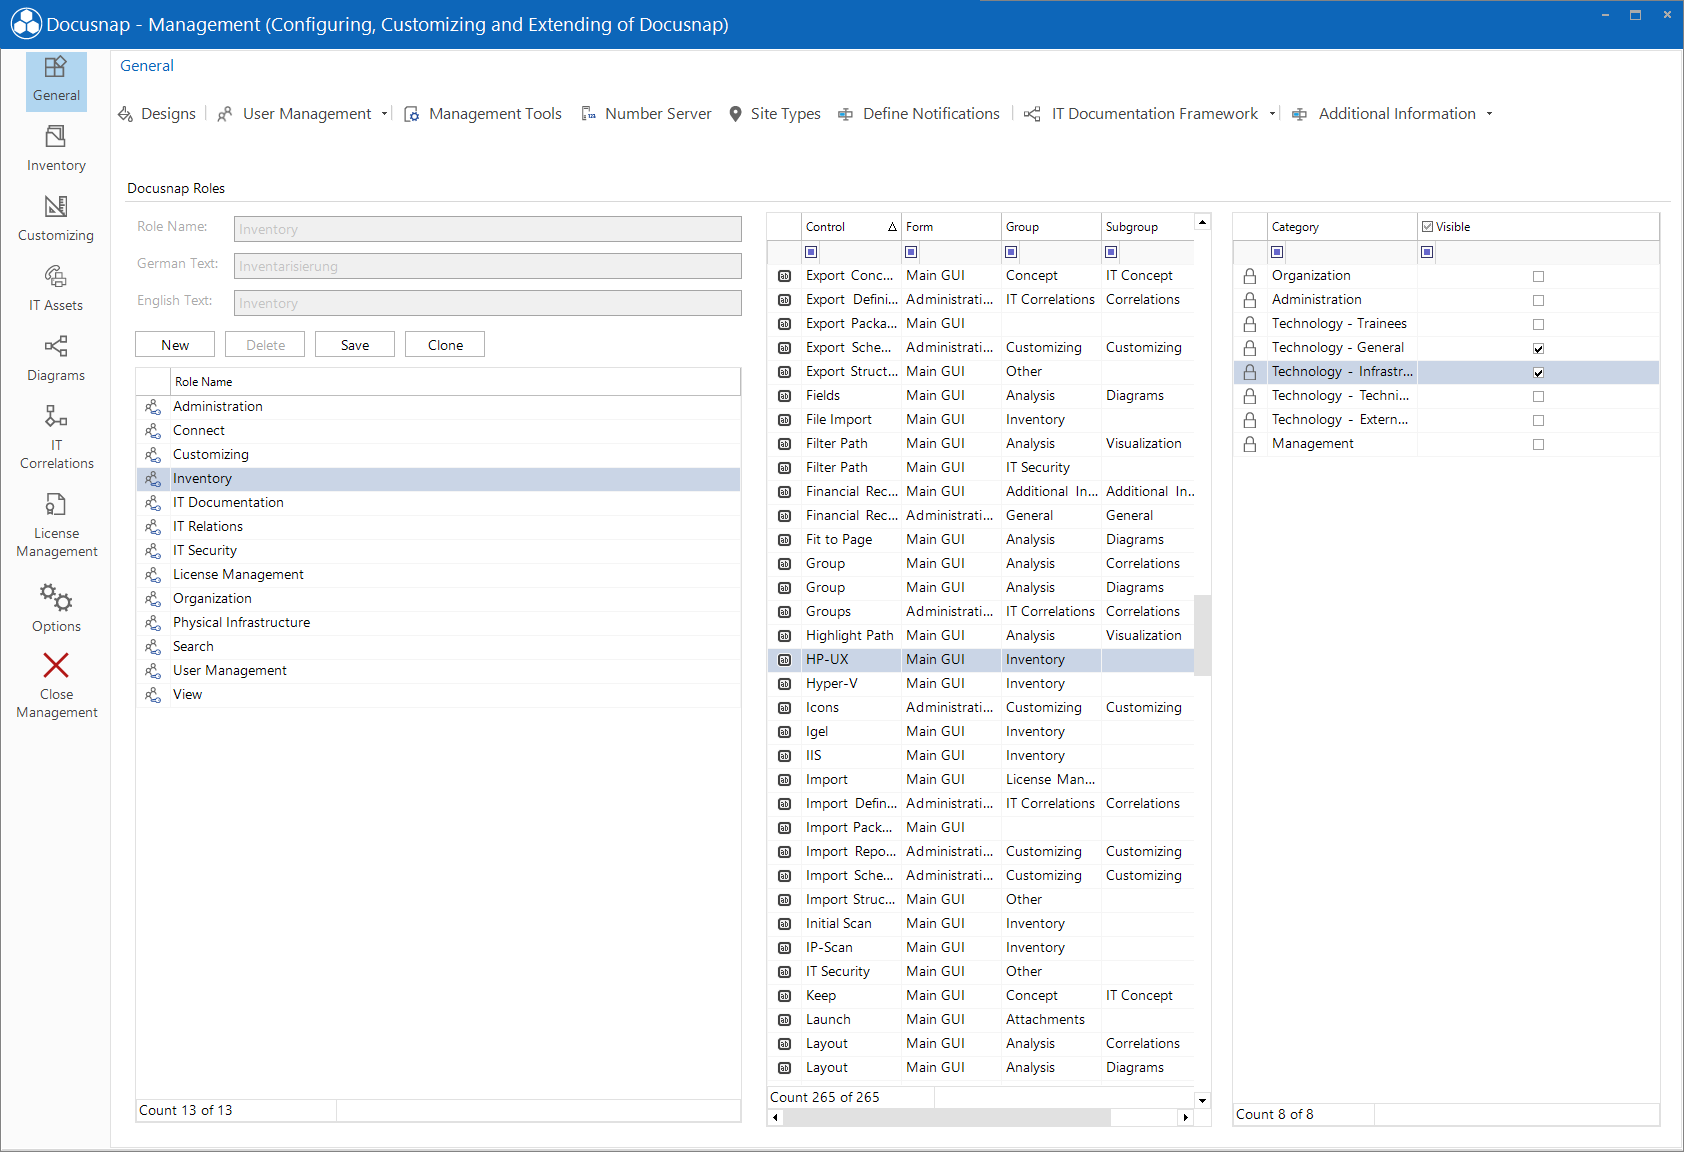Click the Clone role button
The height and width of the screenshot is (1152, 1684).
445,345
